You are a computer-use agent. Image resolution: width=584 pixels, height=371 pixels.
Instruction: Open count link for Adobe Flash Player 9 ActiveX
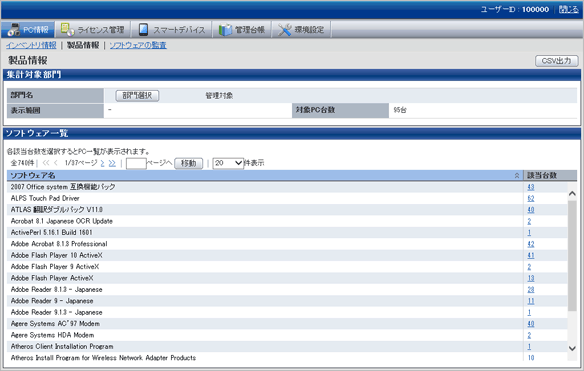coord(529,267)
